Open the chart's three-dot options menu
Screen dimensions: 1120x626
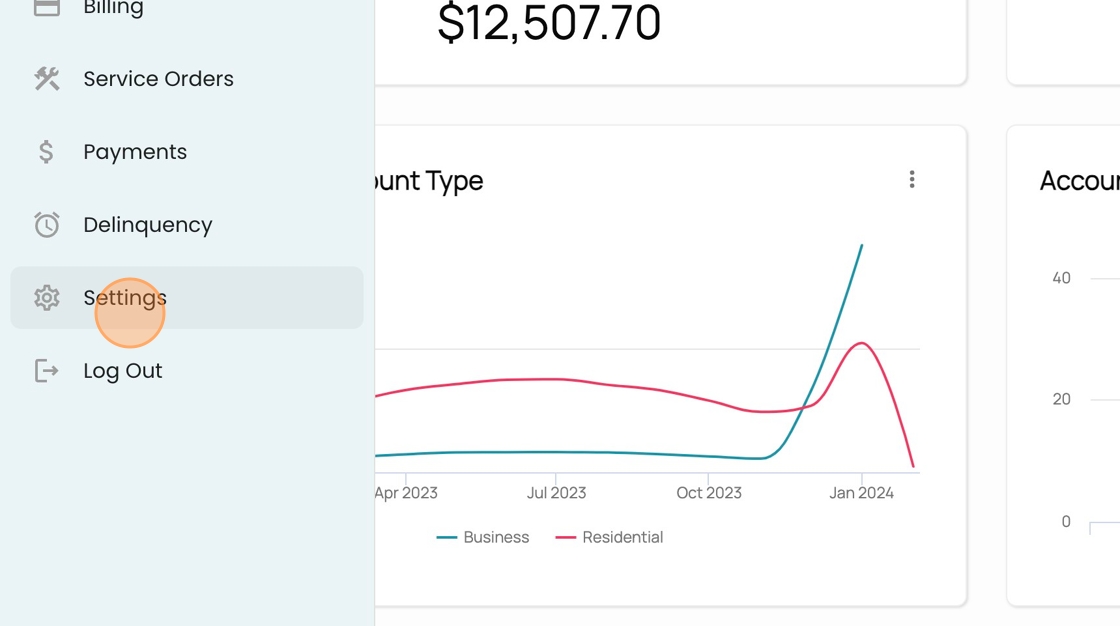pyautogui.click(x=911, y=179)
